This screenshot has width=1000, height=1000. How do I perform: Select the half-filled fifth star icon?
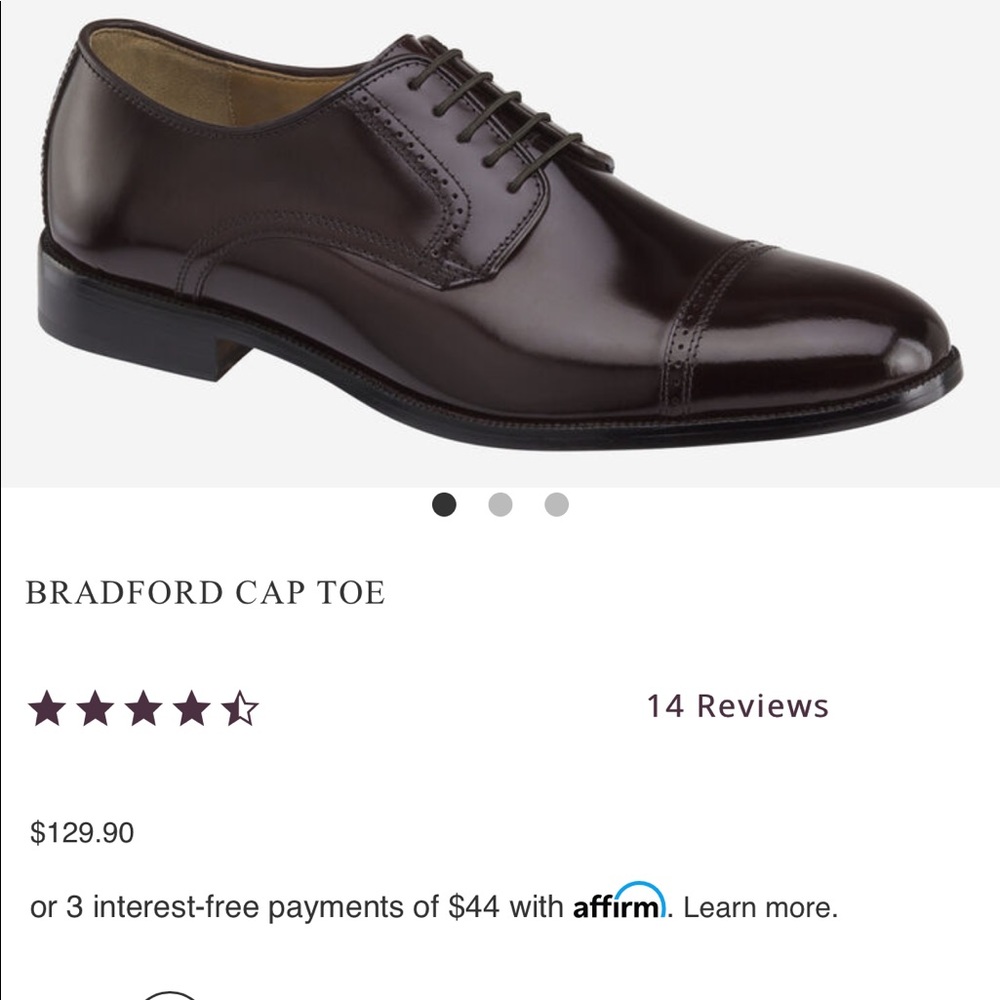point(240,707)
